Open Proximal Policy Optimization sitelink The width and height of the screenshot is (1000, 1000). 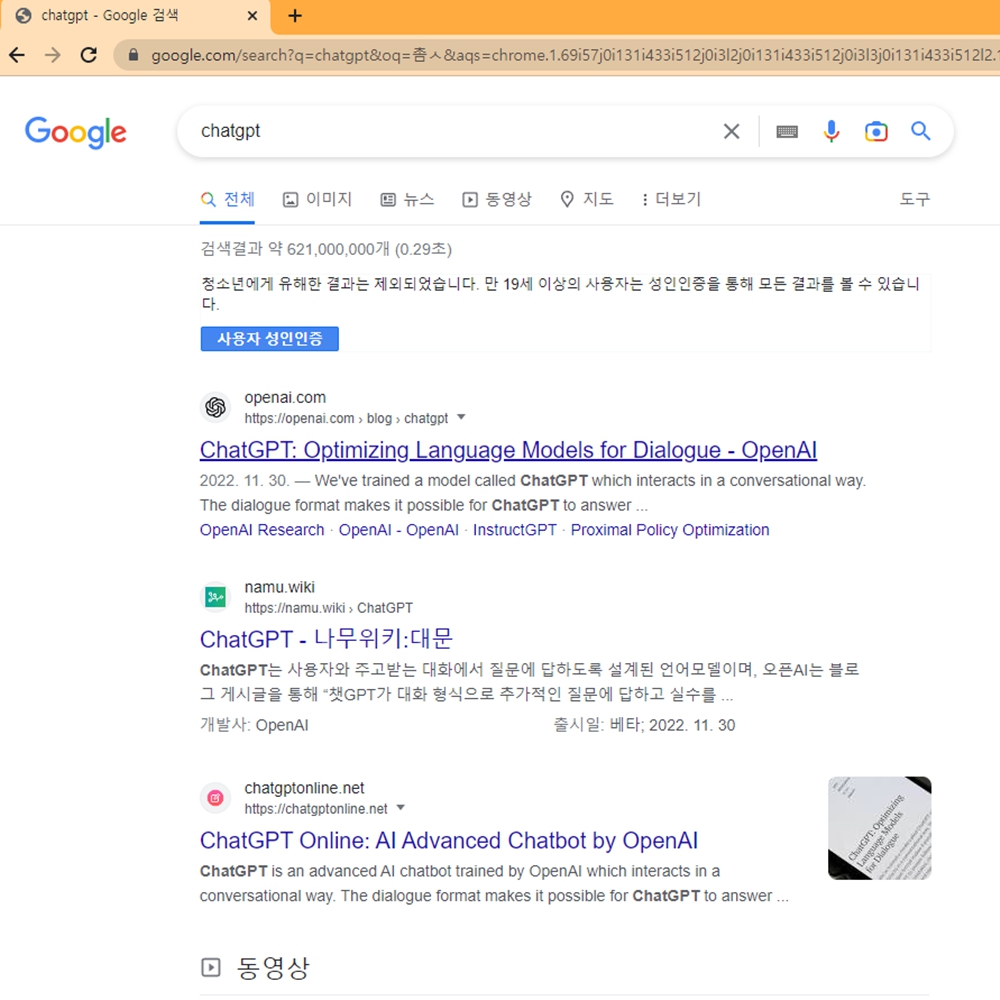670,530
